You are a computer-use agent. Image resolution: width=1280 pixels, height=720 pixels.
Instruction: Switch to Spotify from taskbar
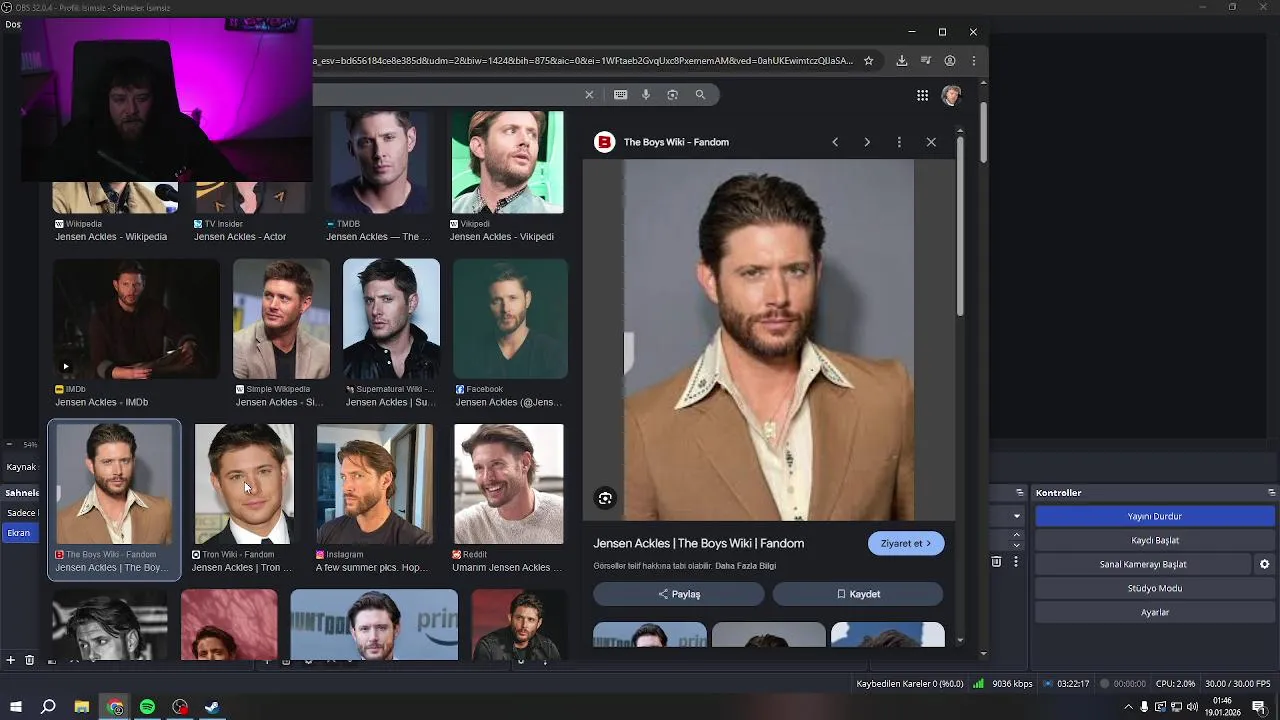point(147,707)
